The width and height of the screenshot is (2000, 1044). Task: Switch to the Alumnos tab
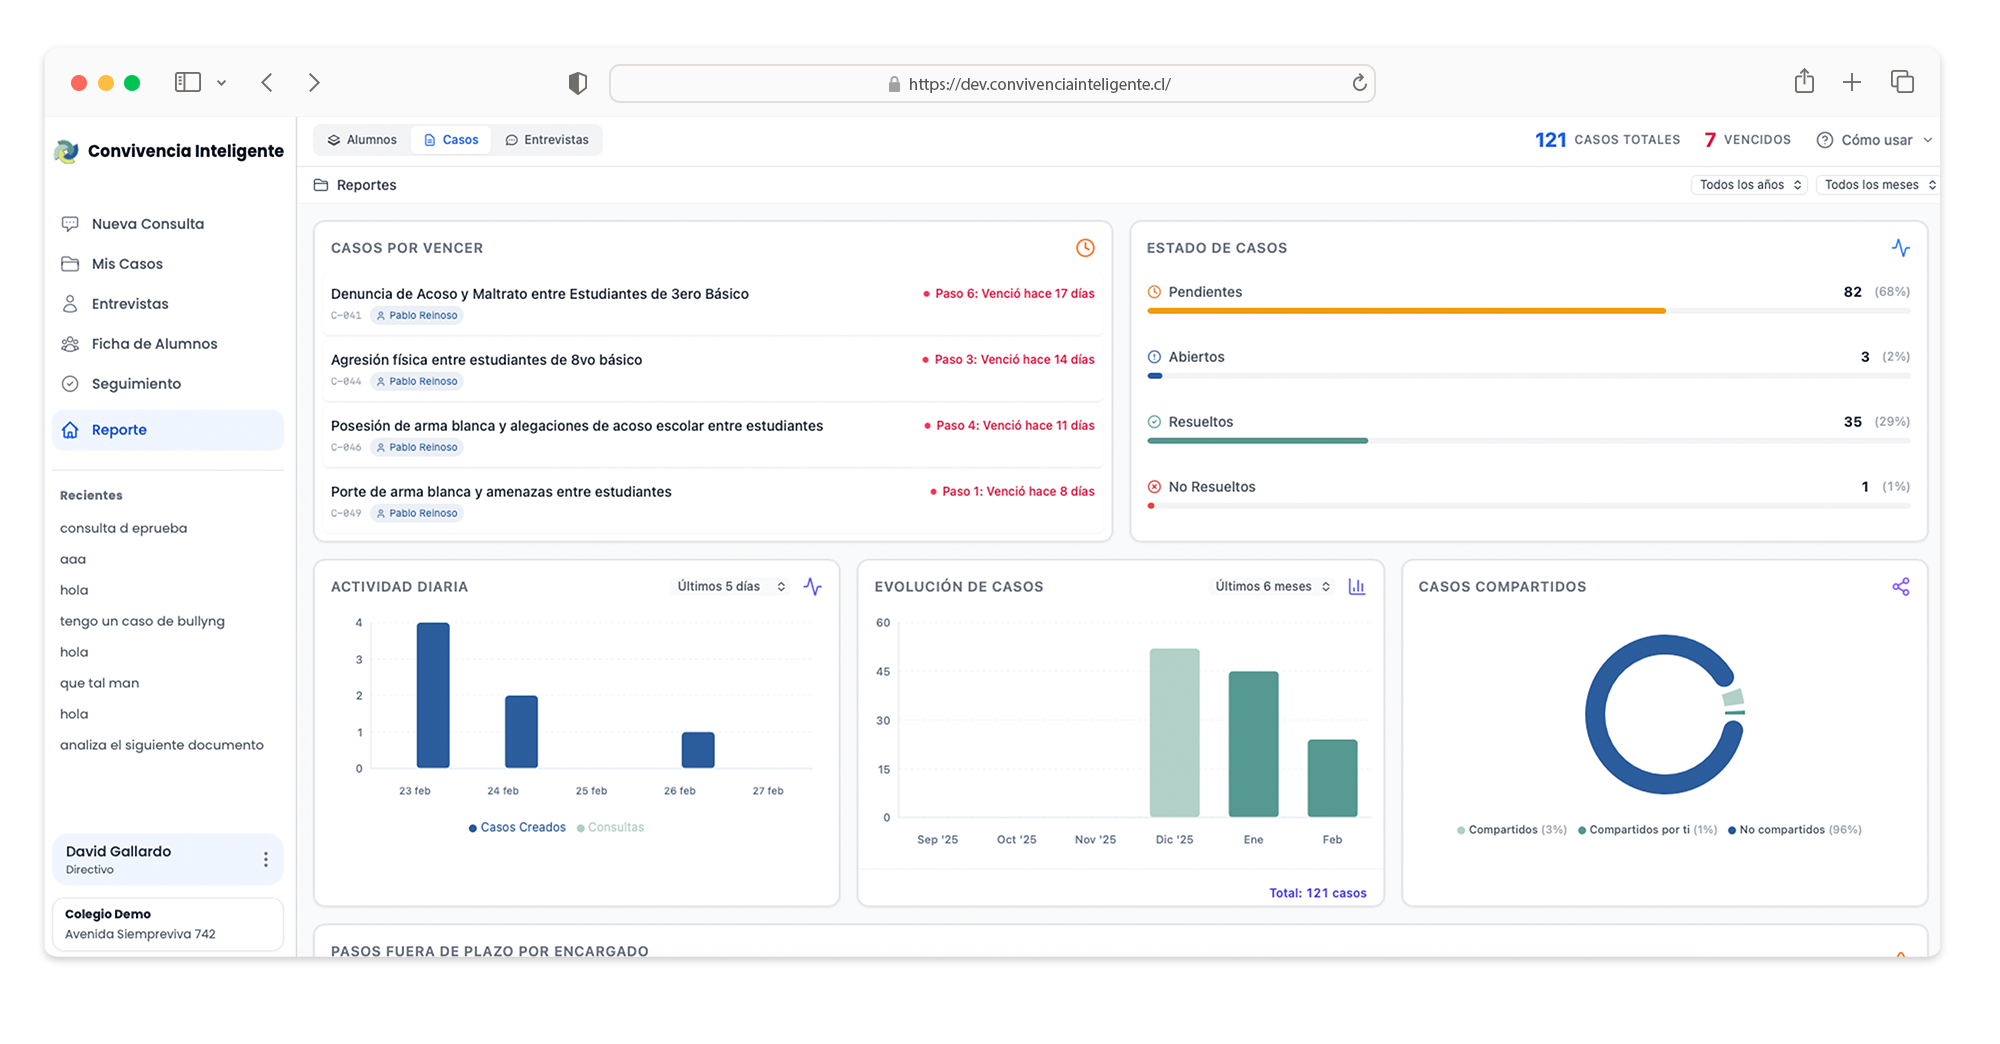tap(362, 140)
